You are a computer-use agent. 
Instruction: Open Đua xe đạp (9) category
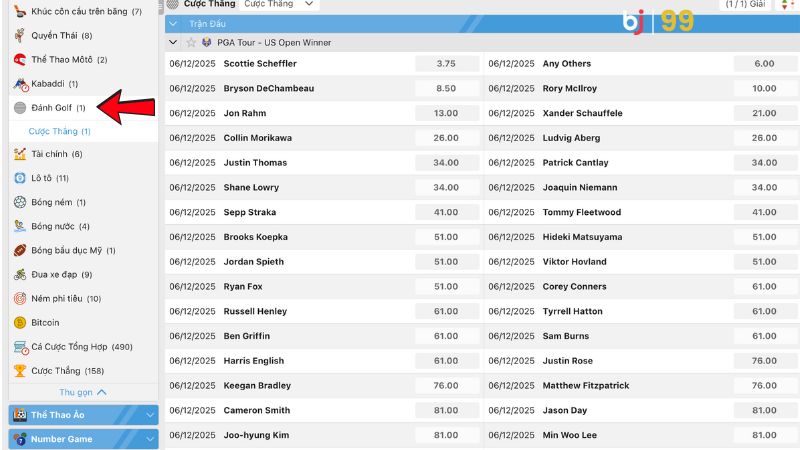coord(61,274)
